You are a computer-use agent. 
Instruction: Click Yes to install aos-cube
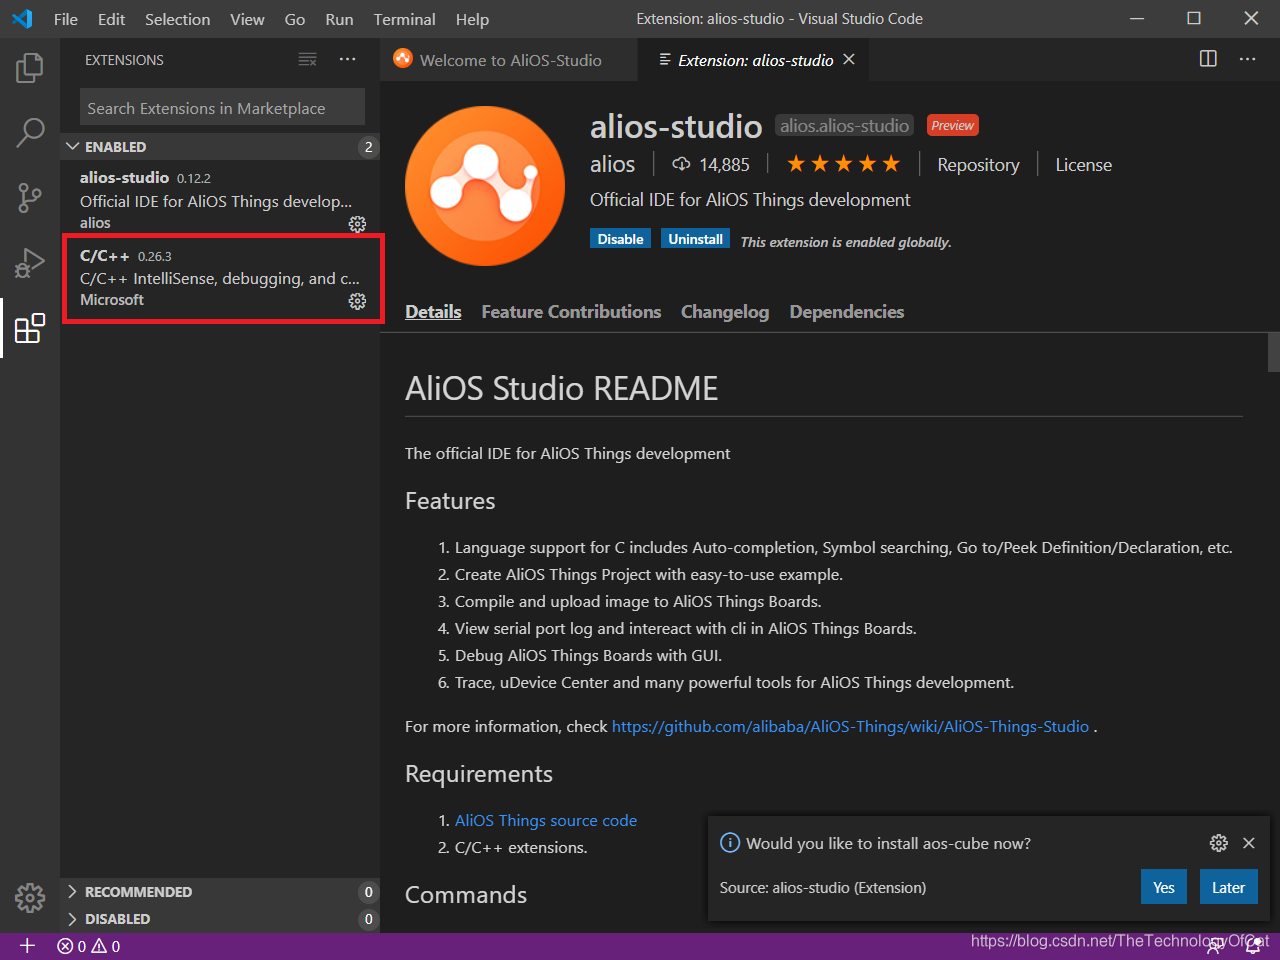(x=1164, y=887)
